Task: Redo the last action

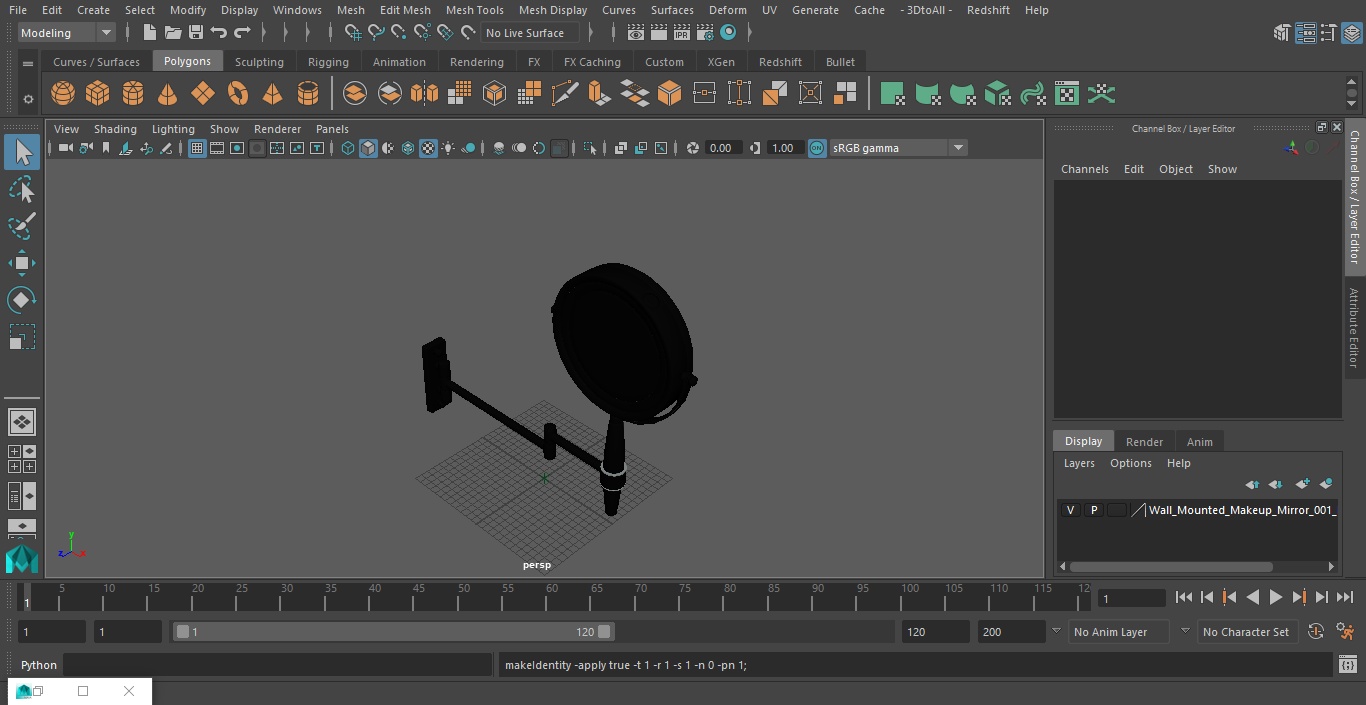Action: (x=242, y=33)
